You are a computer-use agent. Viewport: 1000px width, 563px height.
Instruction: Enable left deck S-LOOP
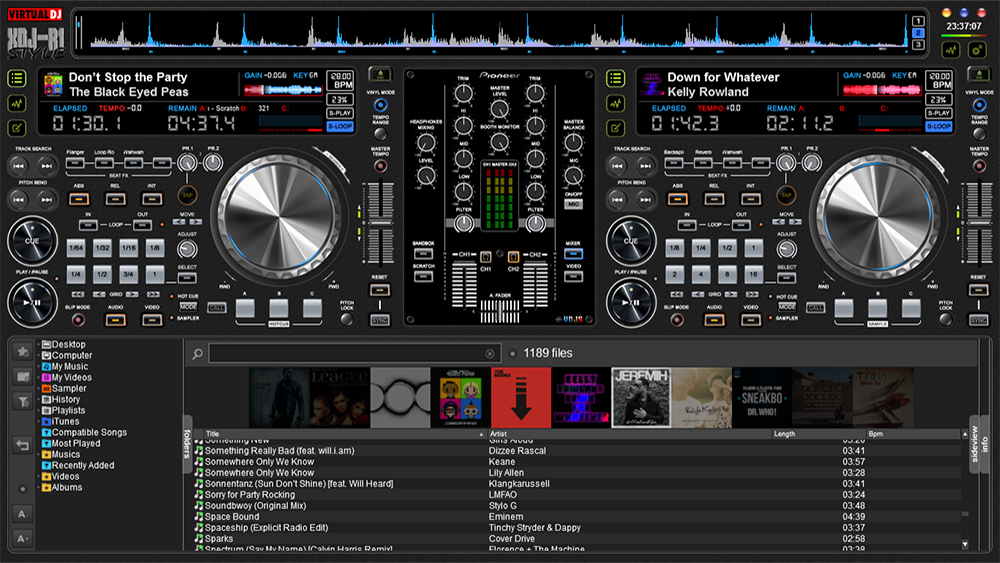[x=340, y=126]
